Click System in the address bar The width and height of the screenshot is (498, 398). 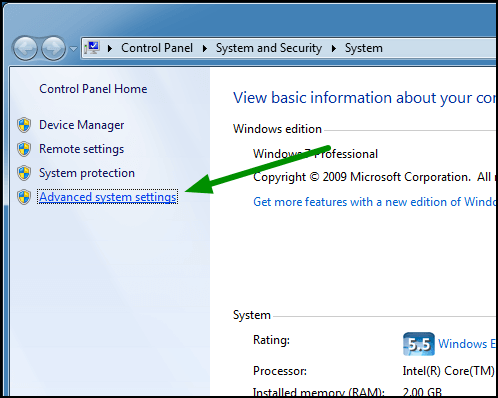coord(364,48)
